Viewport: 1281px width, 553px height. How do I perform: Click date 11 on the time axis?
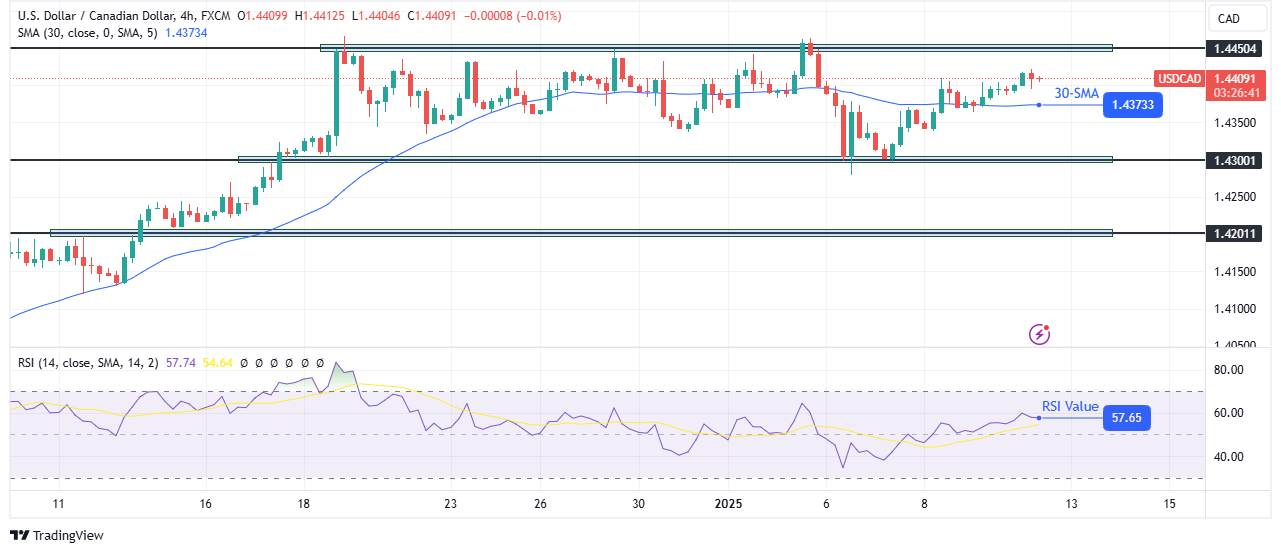tap(58, 505)
